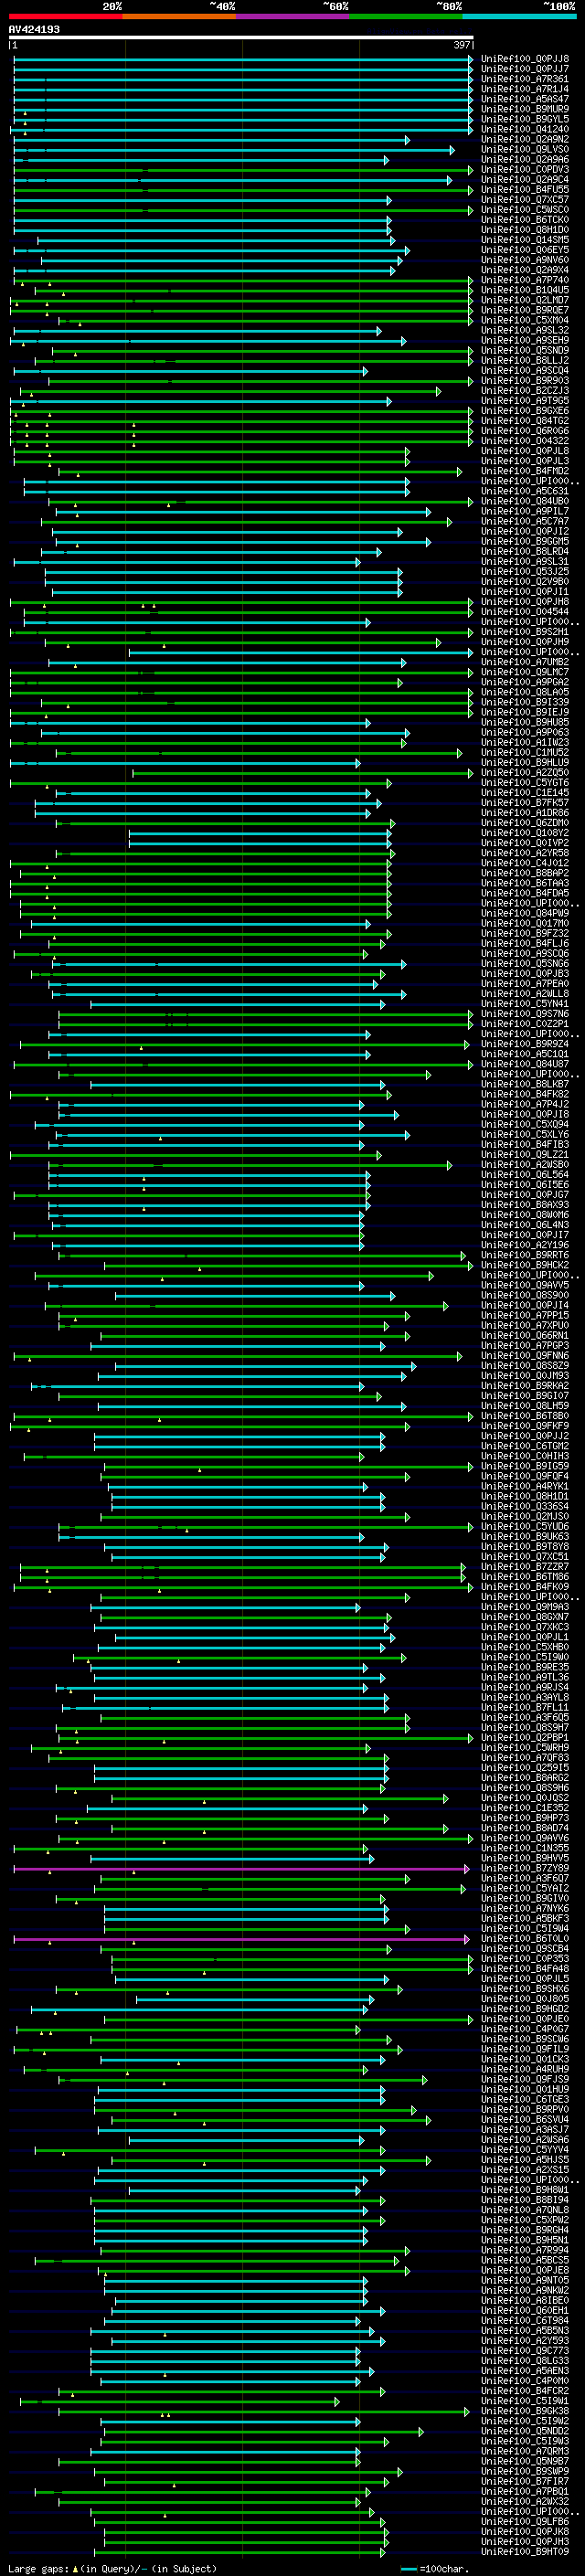
Task: Click the cyan alignment bar of UniRef100_A9SL32
Action: click(197, 331)
